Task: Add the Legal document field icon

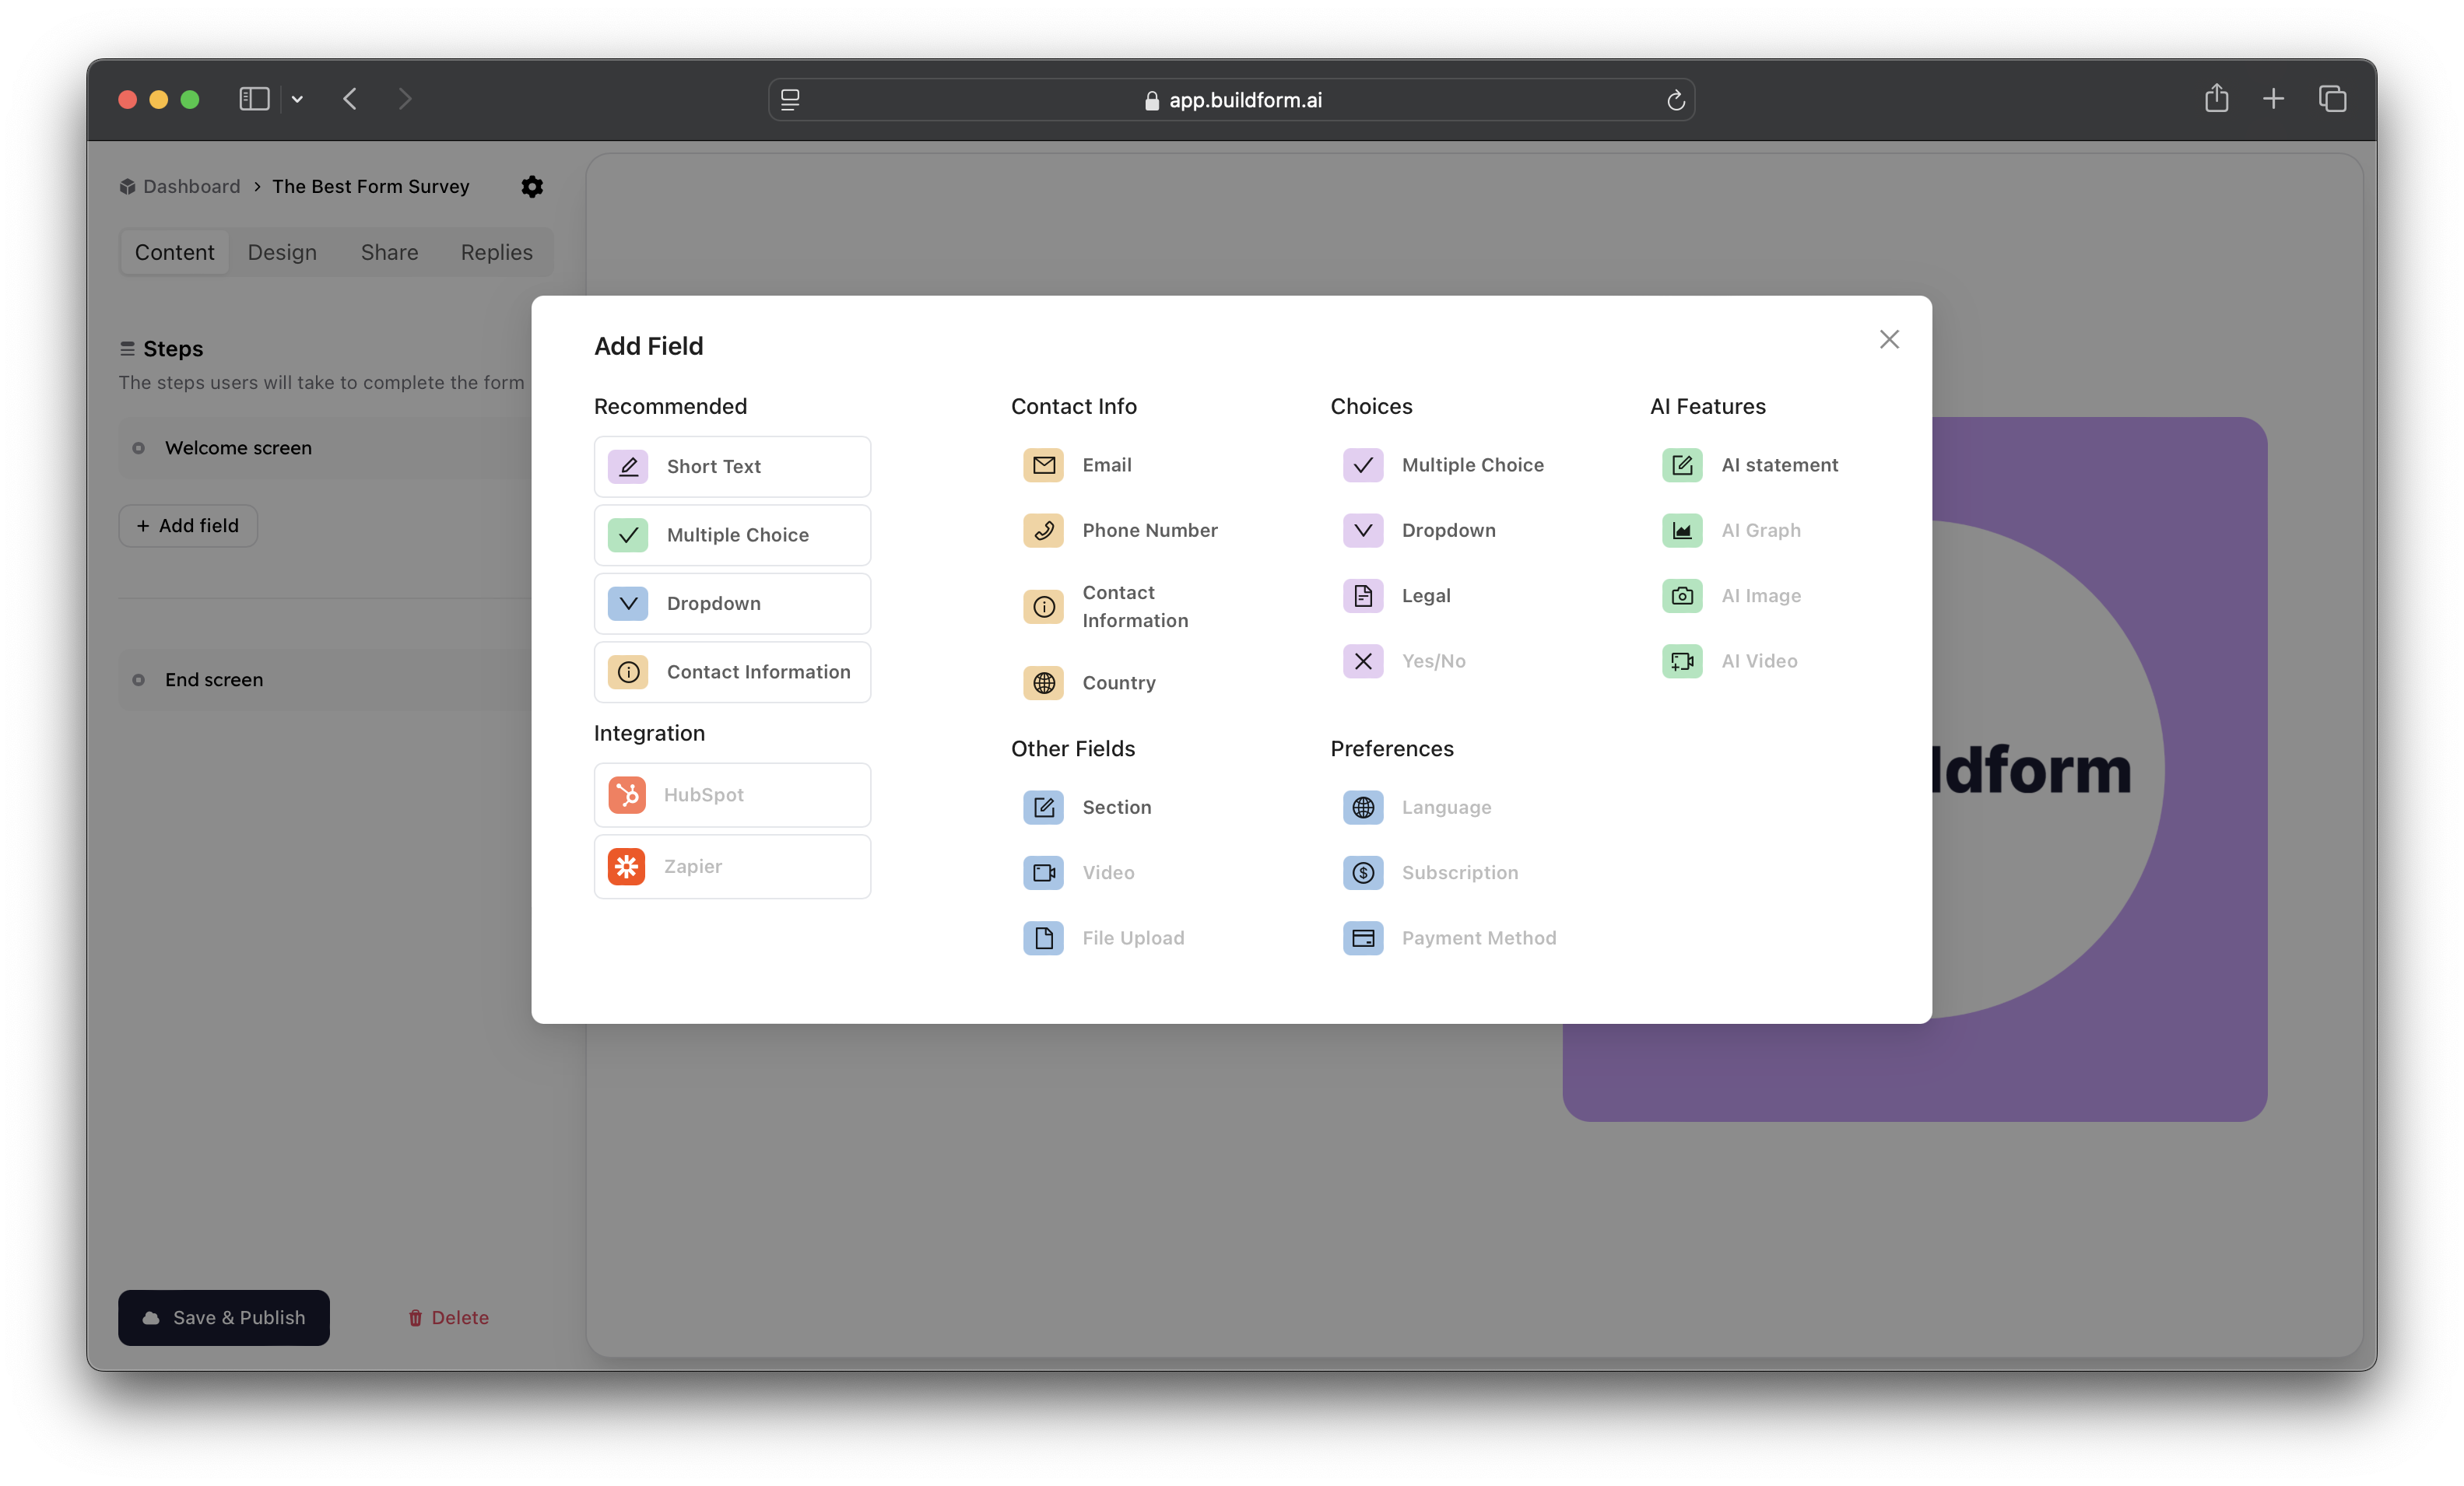Action: (1362, 596)
